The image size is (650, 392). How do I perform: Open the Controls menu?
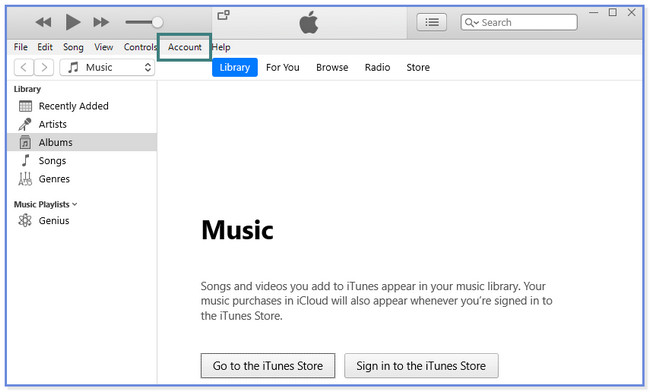(140, 47)
